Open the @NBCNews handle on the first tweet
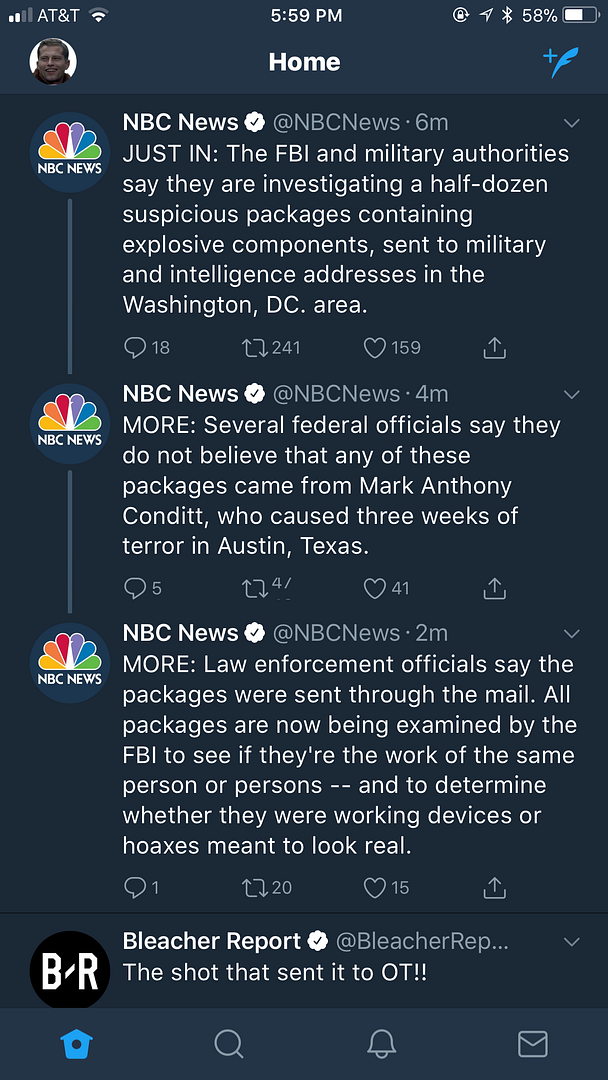Viewport: 608px width, 1080px height. (x=336, y=123)
